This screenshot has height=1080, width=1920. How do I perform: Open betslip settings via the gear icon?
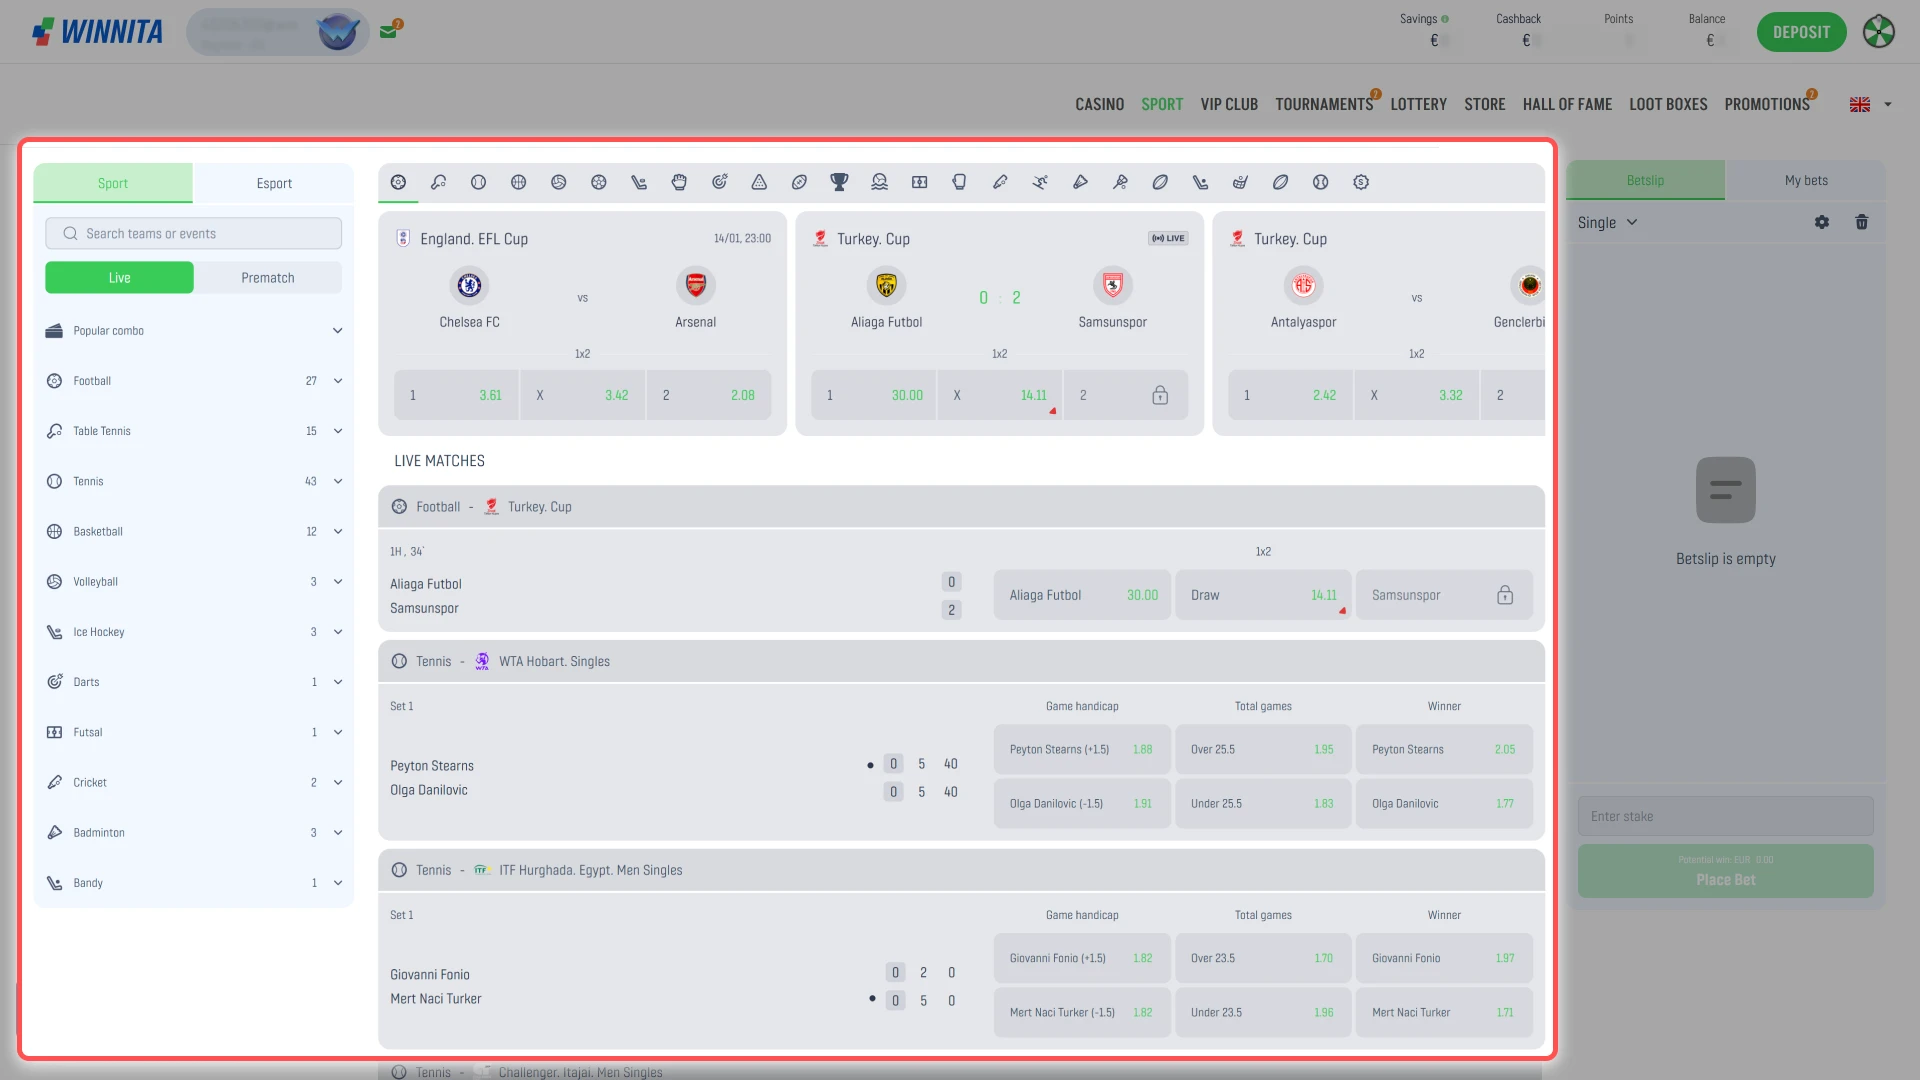point(1821,222)
